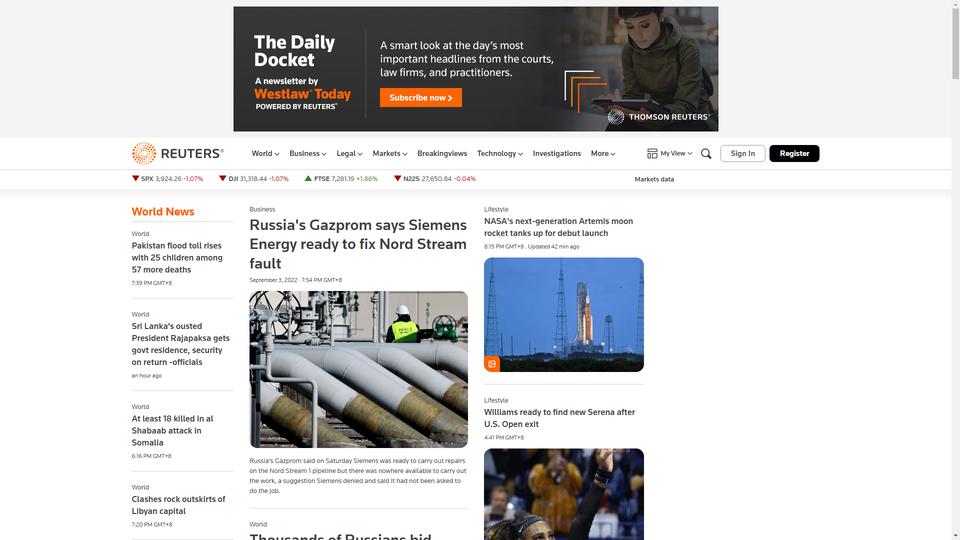
Task: Click the My View layout icon
Action: point(652,154)
